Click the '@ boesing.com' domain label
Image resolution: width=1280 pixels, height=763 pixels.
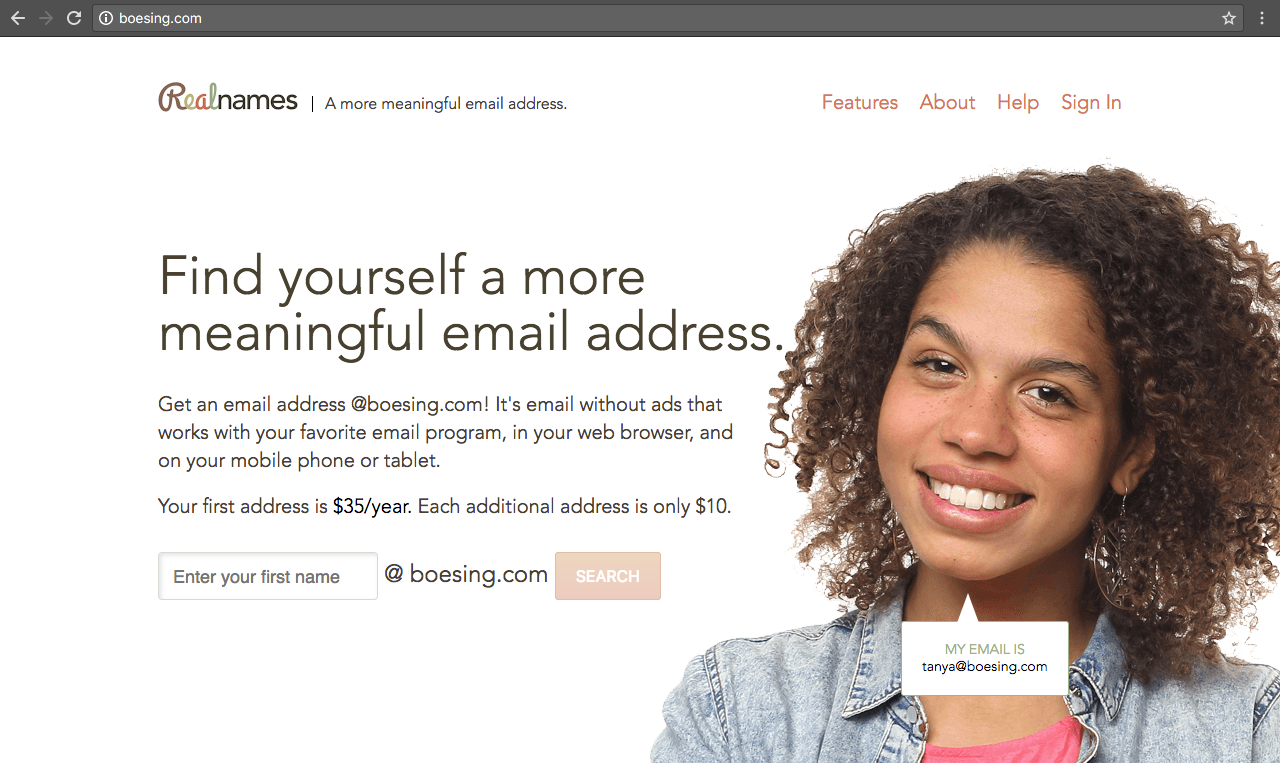point(466,574)
